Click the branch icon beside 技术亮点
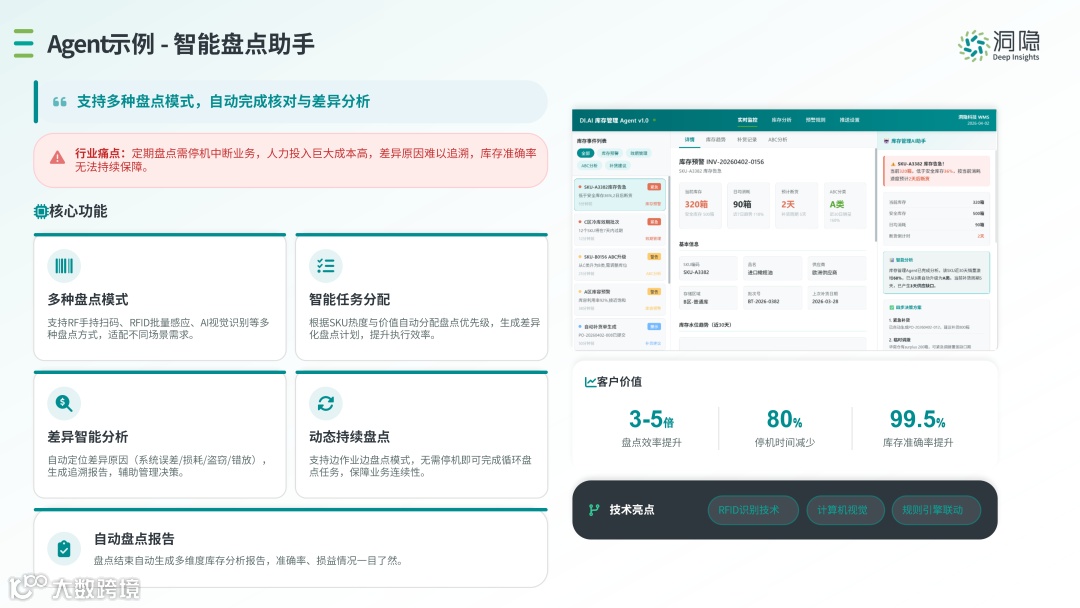The width and height of the screenshot is (1080, 608). point(594,510)
